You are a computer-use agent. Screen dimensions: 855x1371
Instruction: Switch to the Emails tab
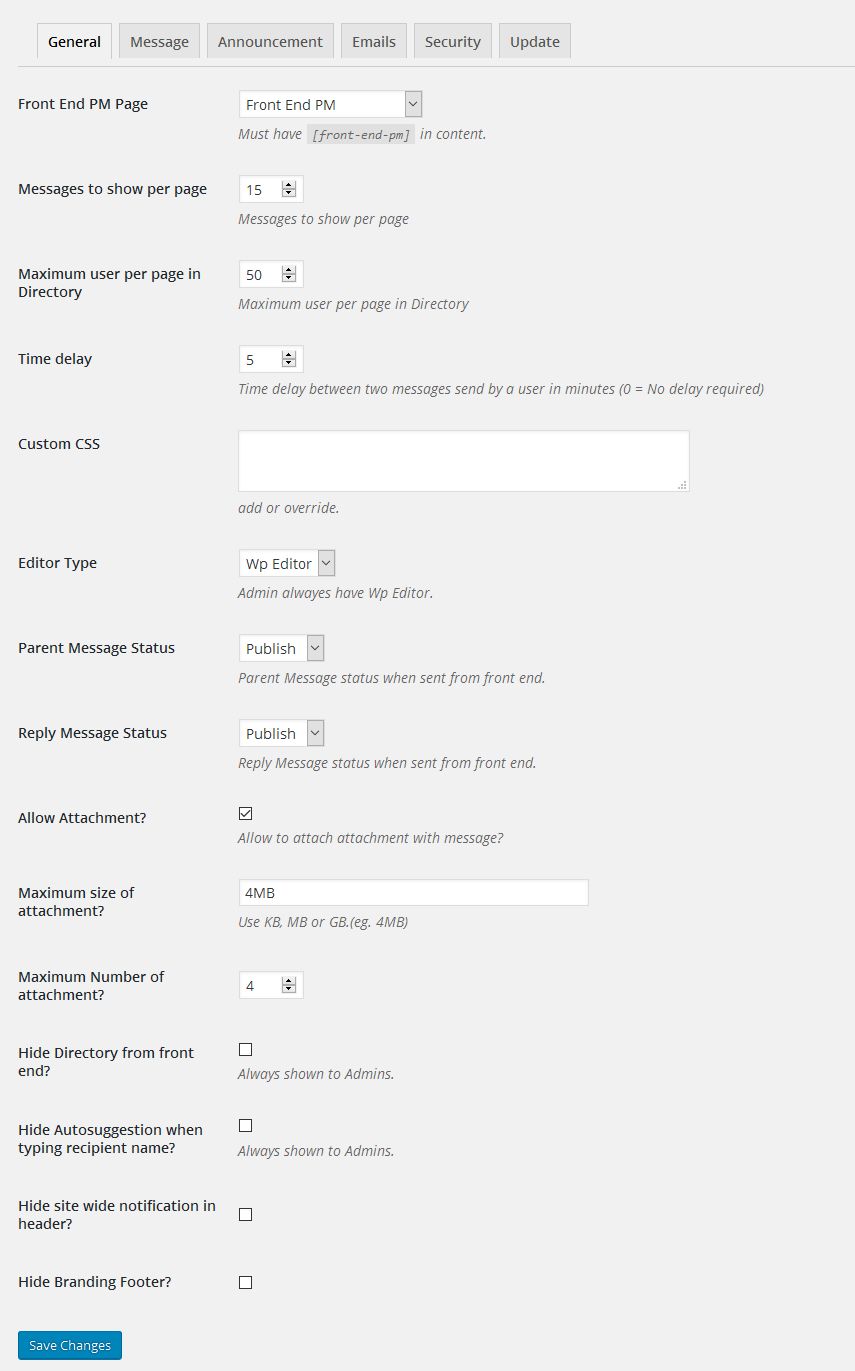tap(373, 41)
